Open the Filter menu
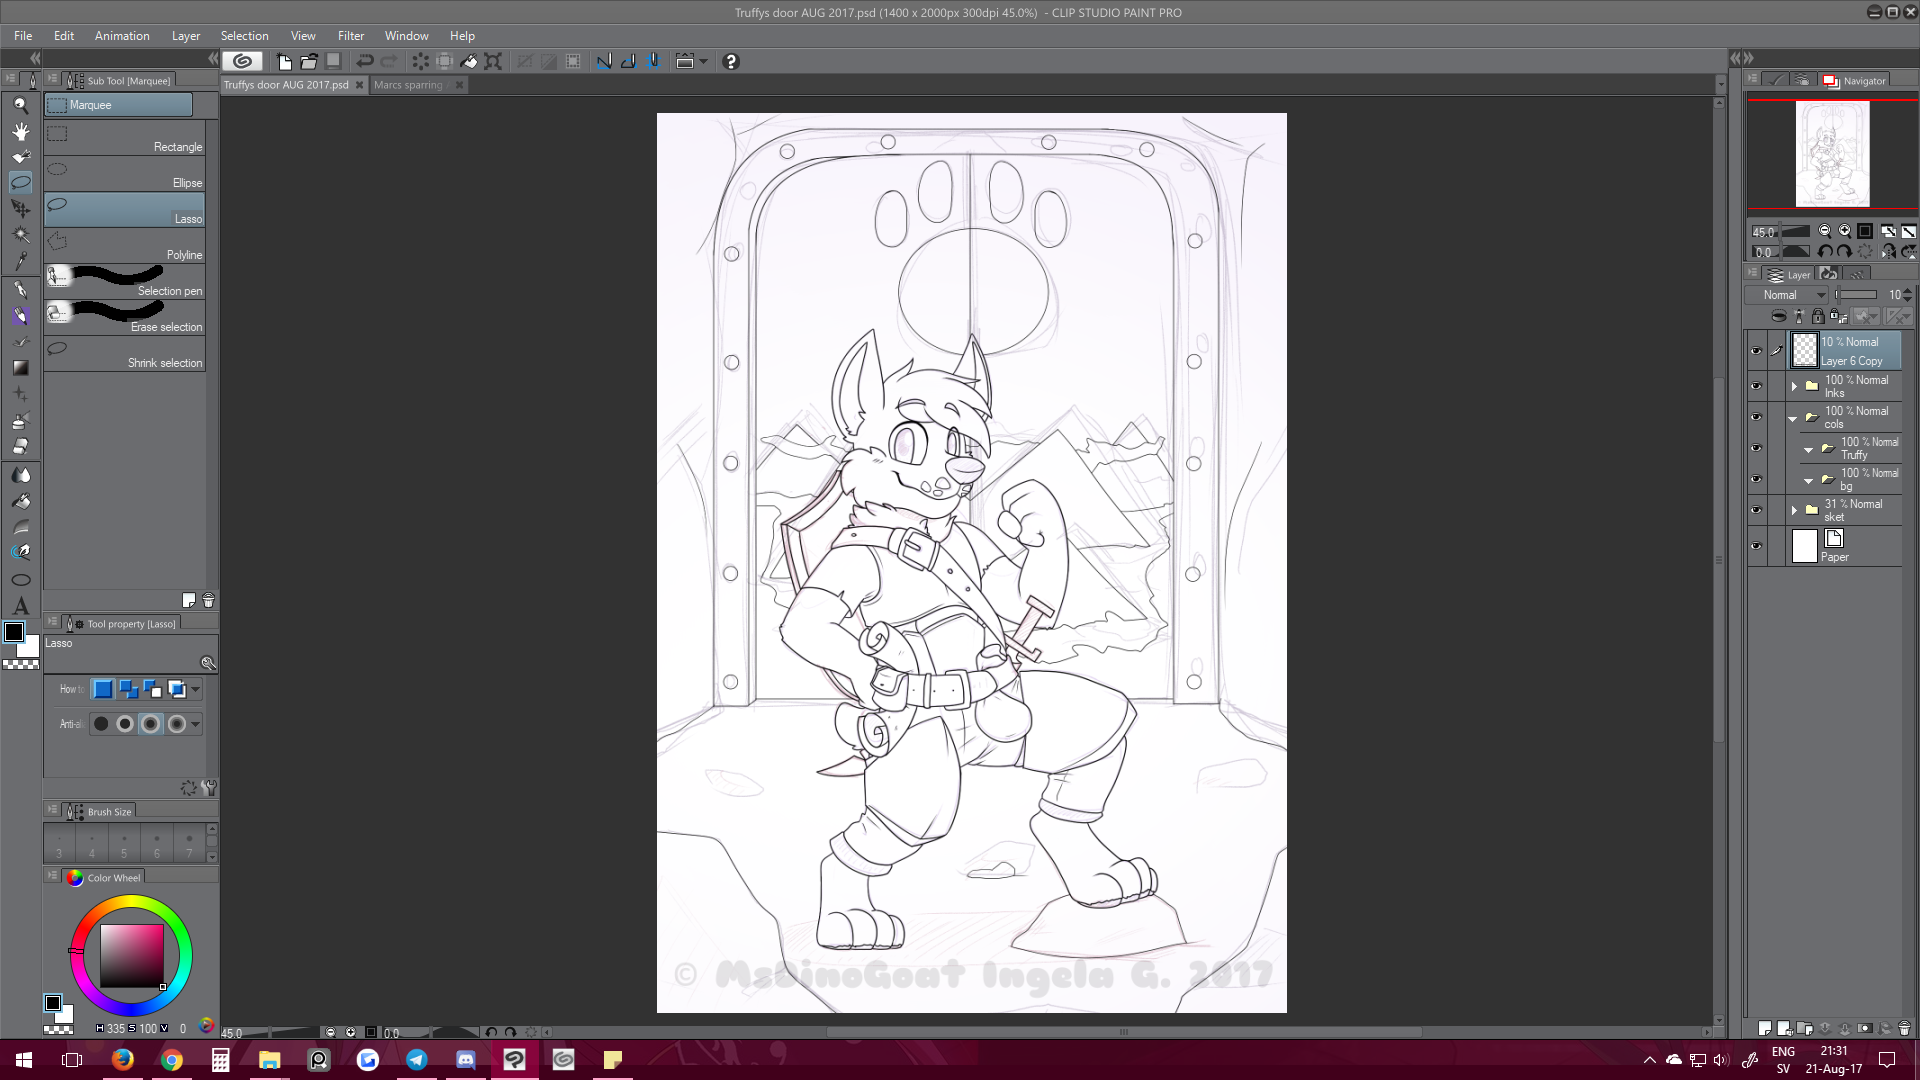 350,36
